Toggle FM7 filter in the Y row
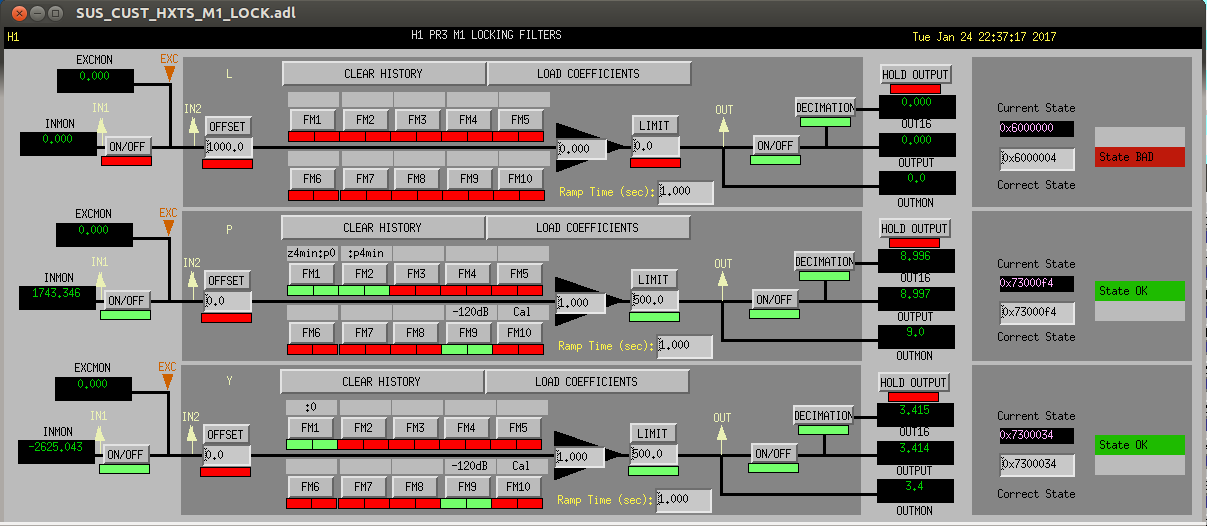The height and width of the screenshot is (526, 1207). point(363,487)
